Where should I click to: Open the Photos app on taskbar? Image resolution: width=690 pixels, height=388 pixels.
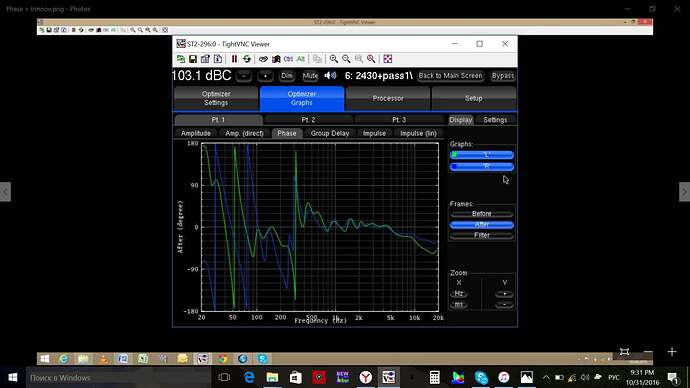(527, 377)
